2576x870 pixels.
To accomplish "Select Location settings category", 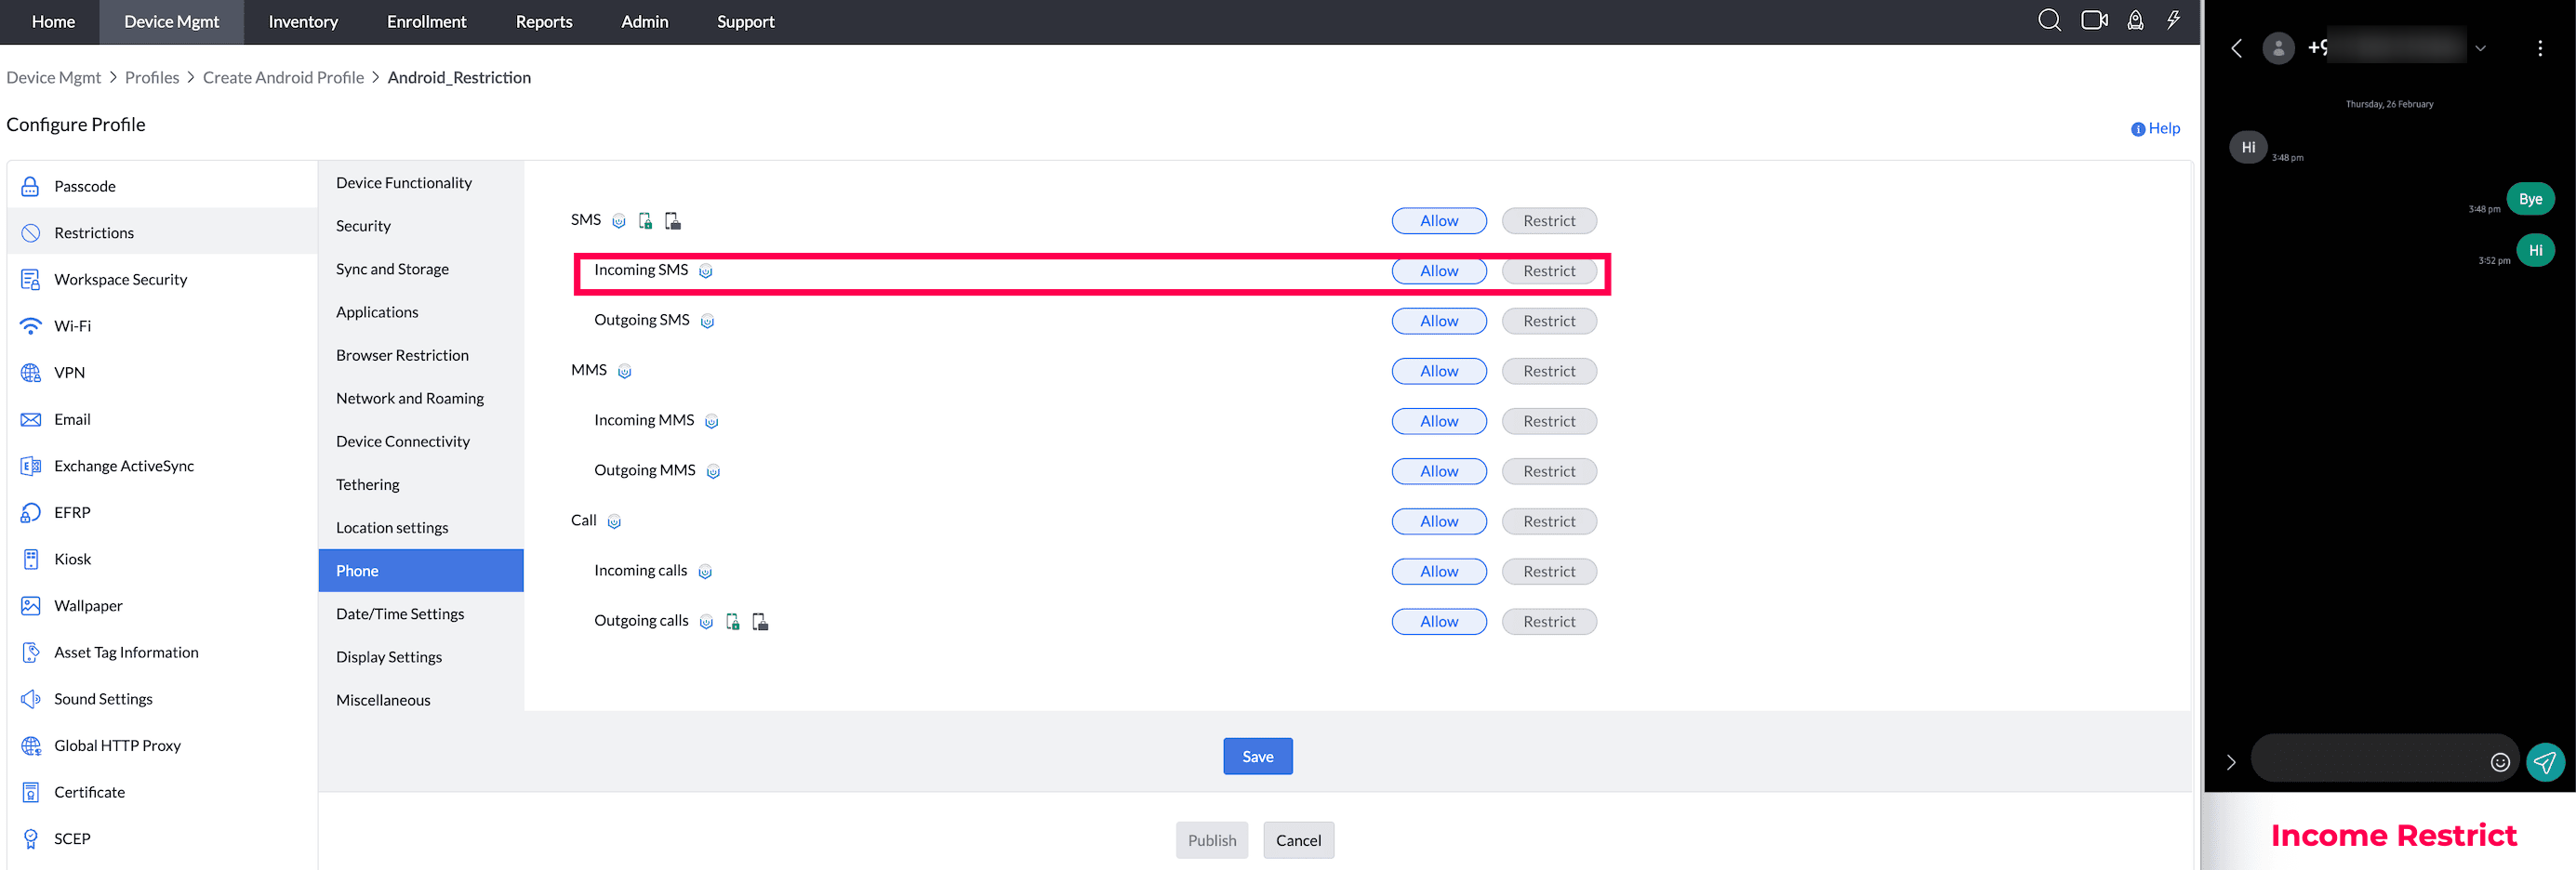I will (x=421, y=527).
